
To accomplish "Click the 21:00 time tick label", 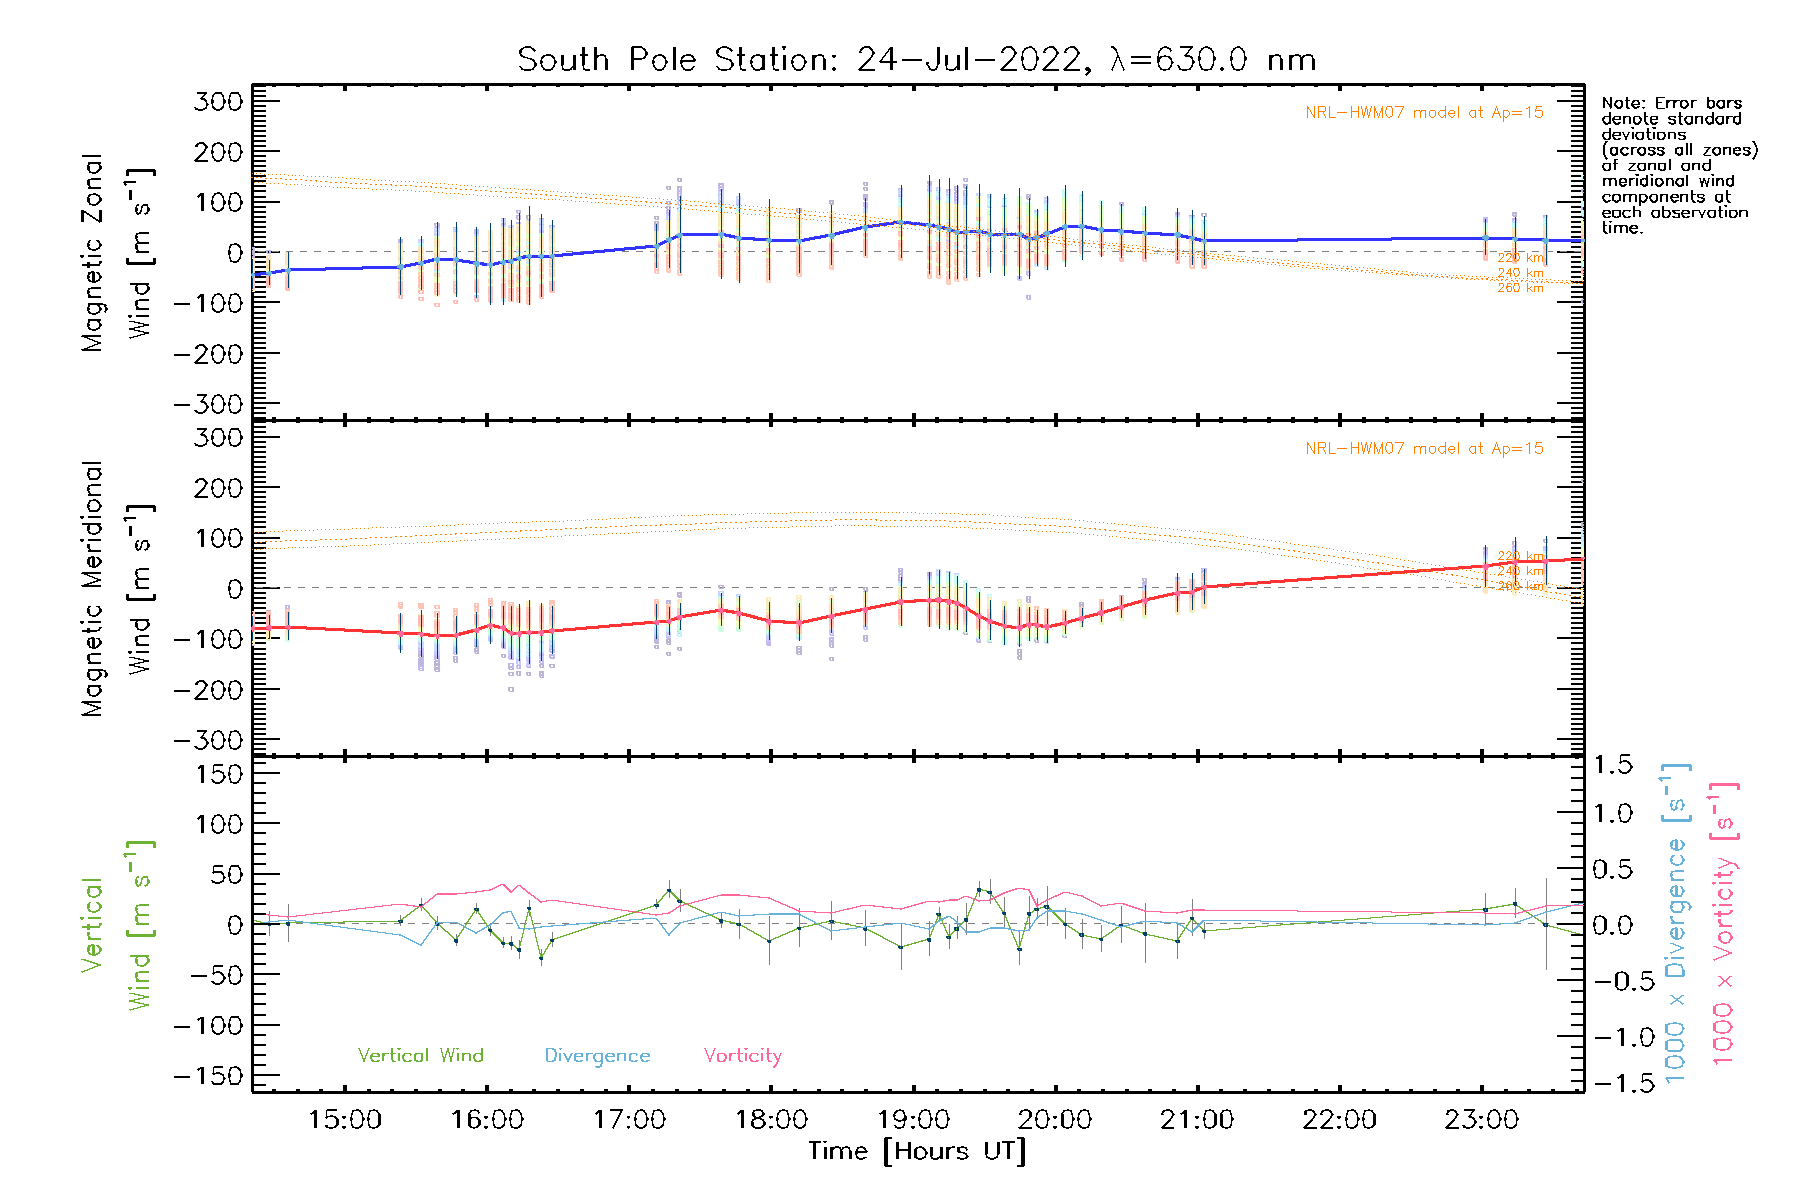I will tap(1197, 1120).
